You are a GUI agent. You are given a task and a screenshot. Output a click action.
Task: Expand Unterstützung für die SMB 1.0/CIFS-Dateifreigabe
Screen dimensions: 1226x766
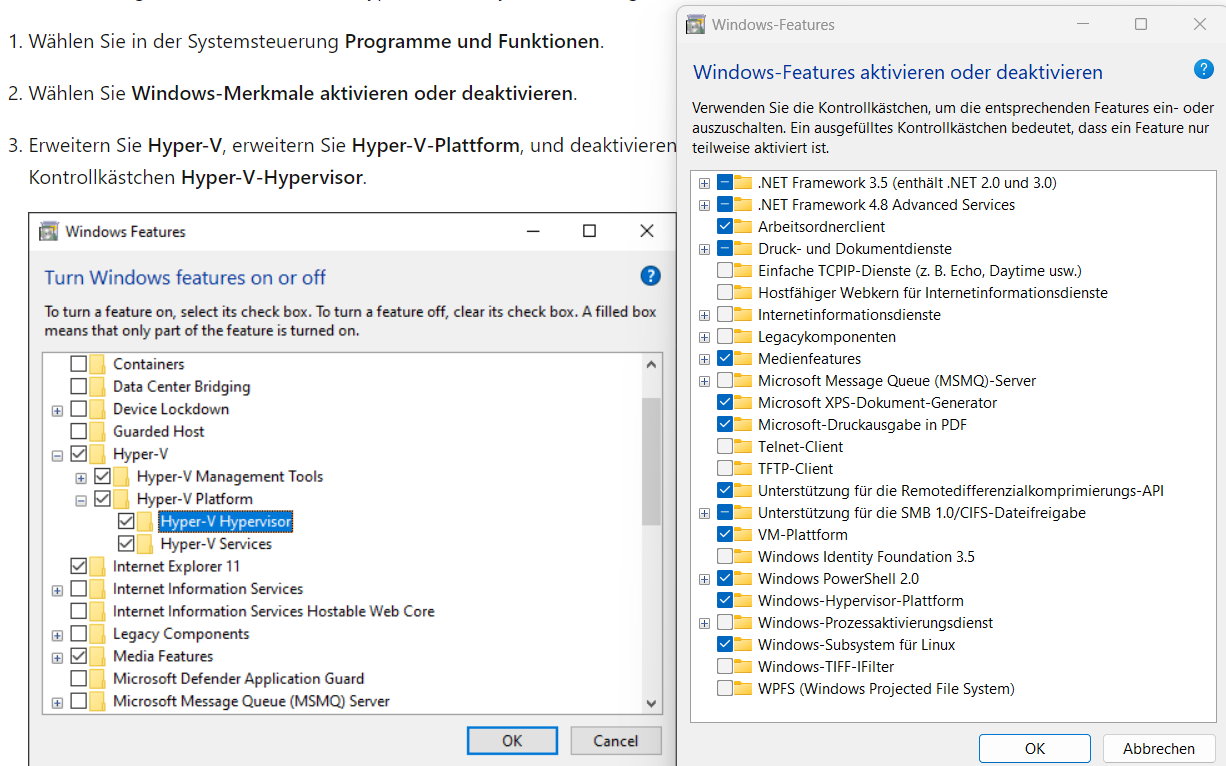(x=705, y=513)
